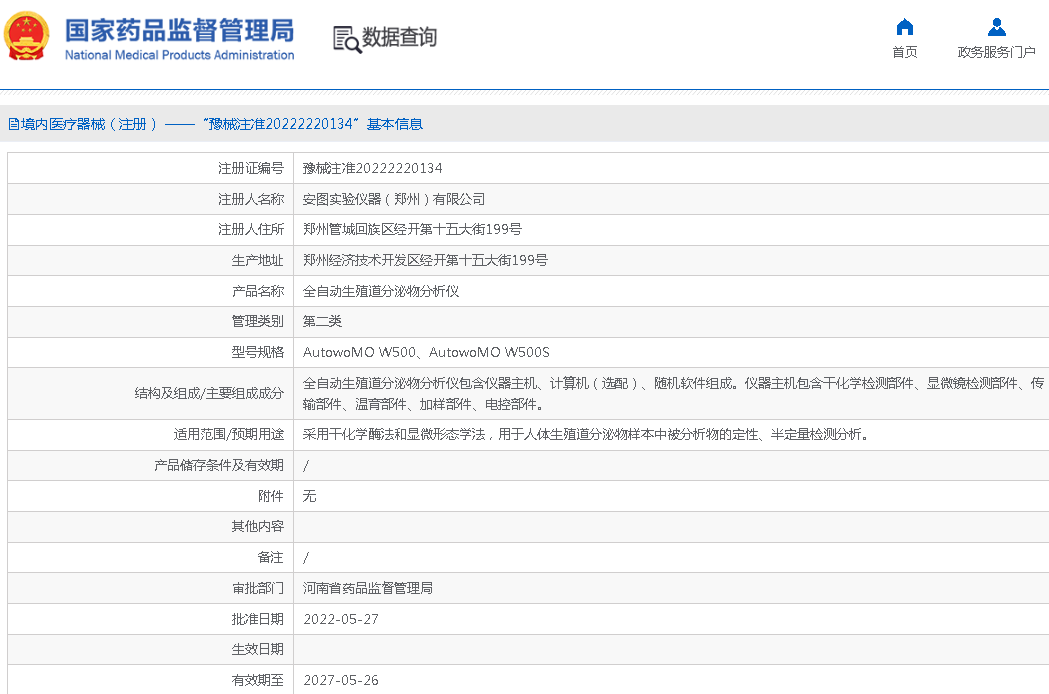Image resolution: width=1049 pixels, height=694 pixels.
Task: Click the 国家药品监督管理局 title
Action: click(179, 31)
